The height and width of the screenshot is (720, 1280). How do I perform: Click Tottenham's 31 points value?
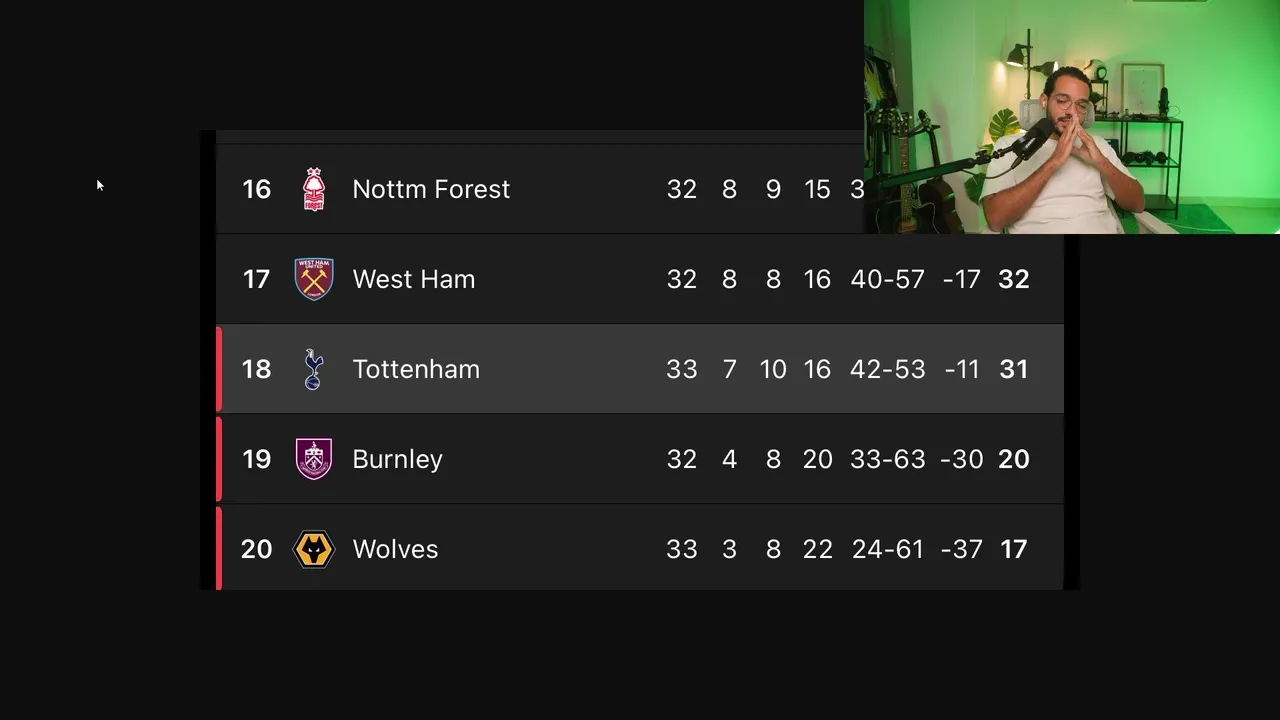pyautogui.click(x=1013, y=369)
